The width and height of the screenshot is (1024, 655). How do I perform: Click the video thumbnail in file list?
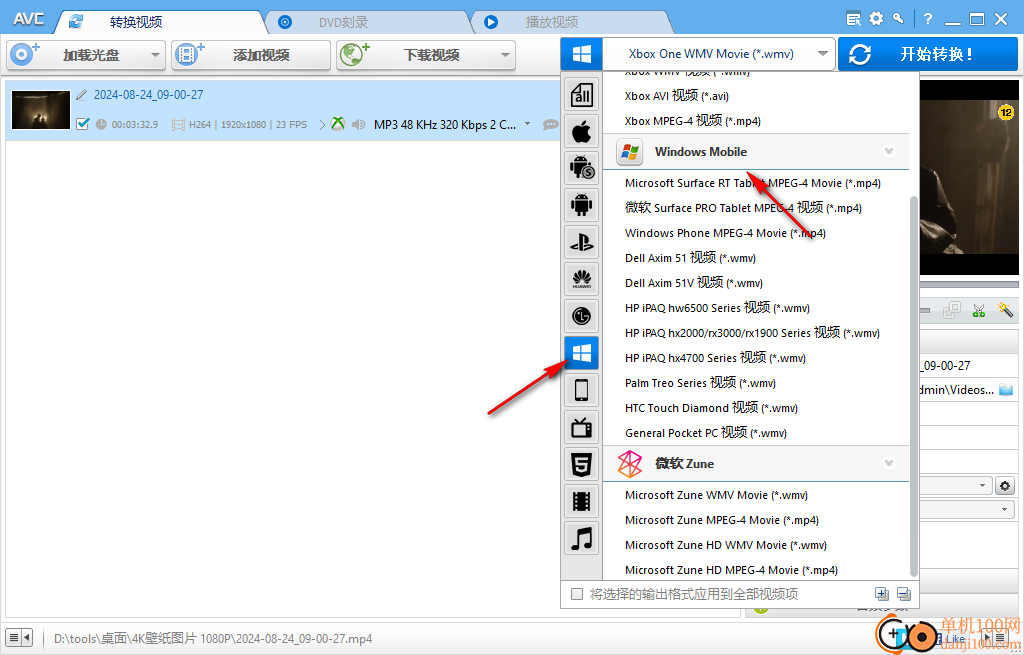coord(41,110)
